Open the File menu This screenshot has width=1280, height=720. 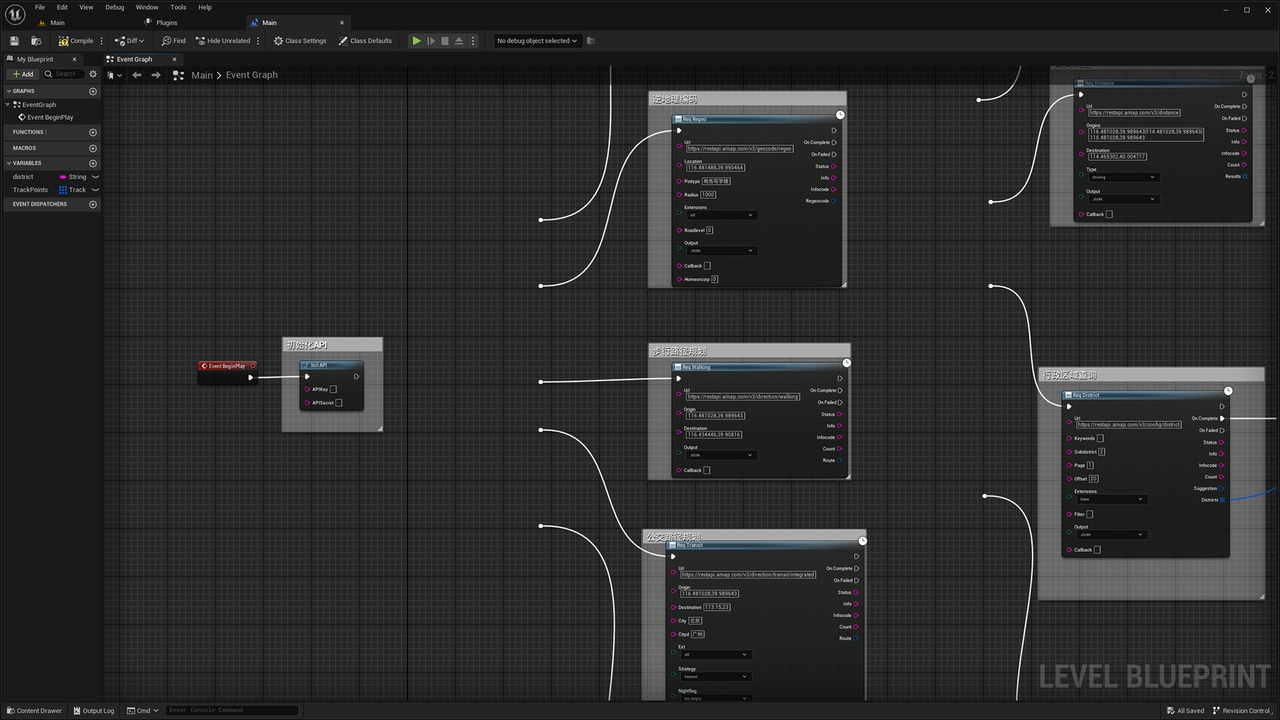[40, 7]
